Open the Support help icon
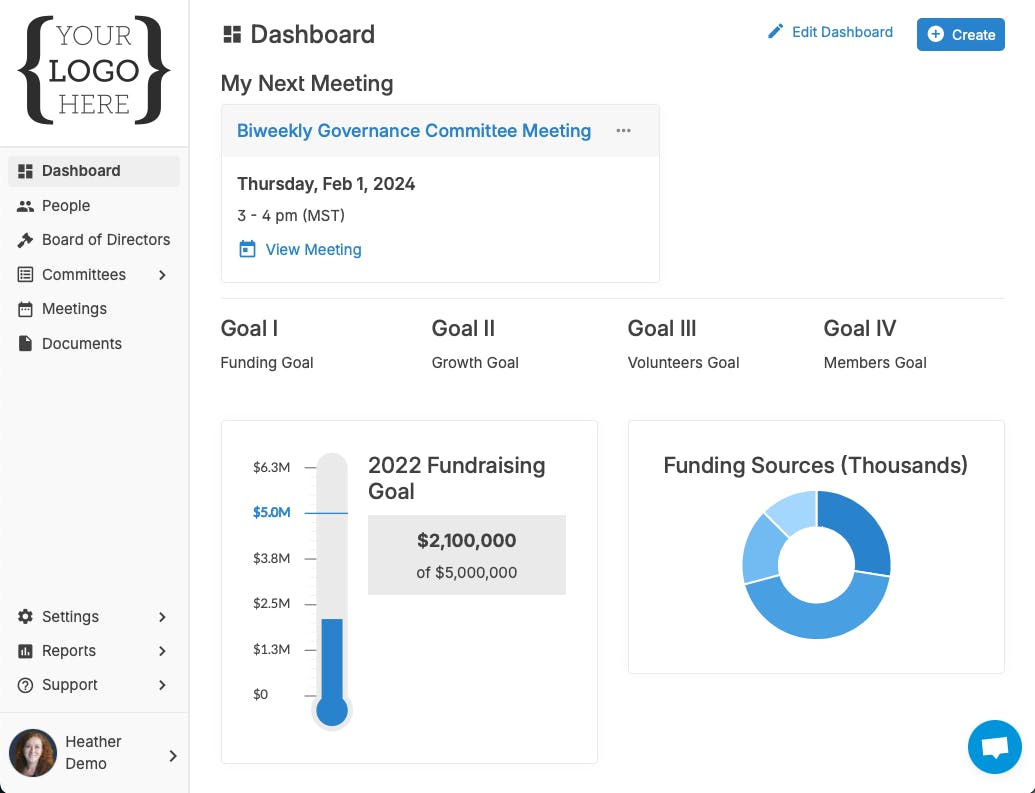The width and height of the screenshot is (1035, 793). [x=24, y=685]
